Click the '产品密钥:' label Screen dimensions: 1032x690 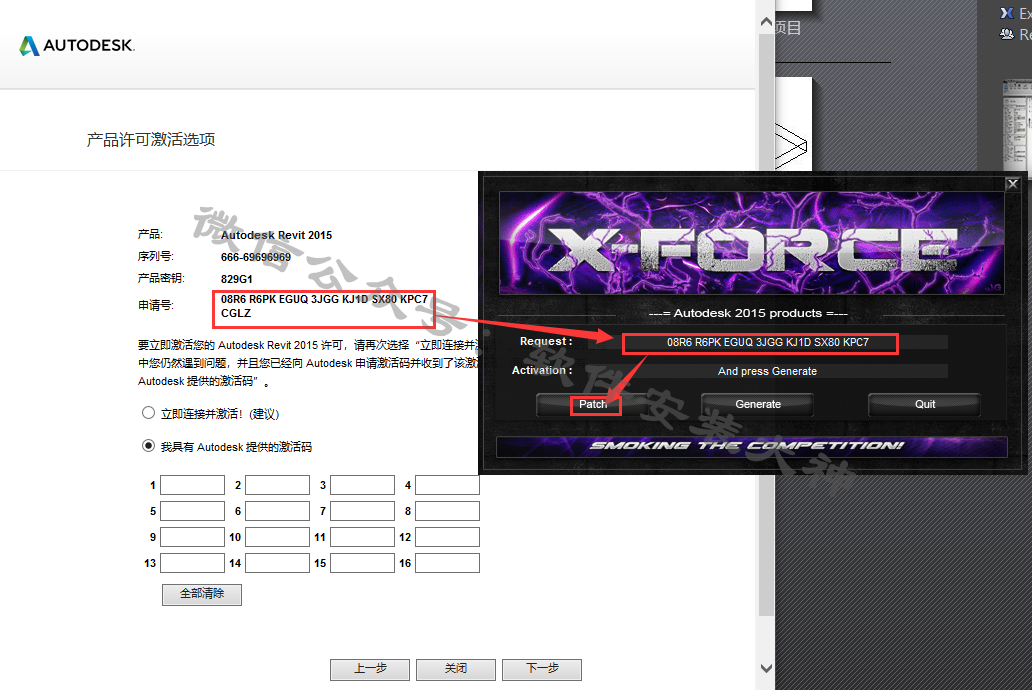pos(161,279)
